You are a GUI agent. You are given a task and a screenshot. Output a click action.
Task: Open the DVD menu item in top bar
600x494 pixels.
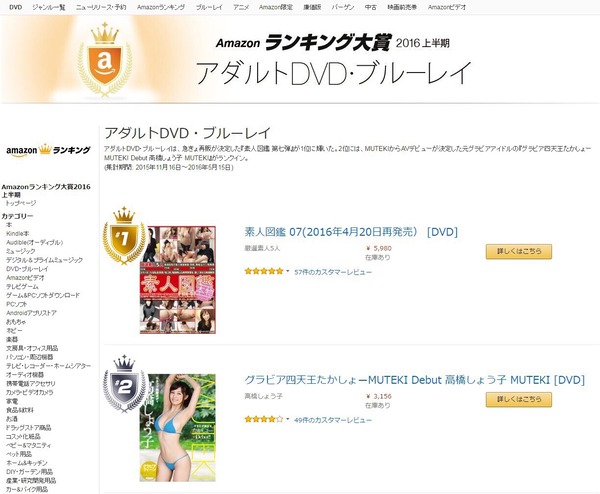click(x=15, y=7)
